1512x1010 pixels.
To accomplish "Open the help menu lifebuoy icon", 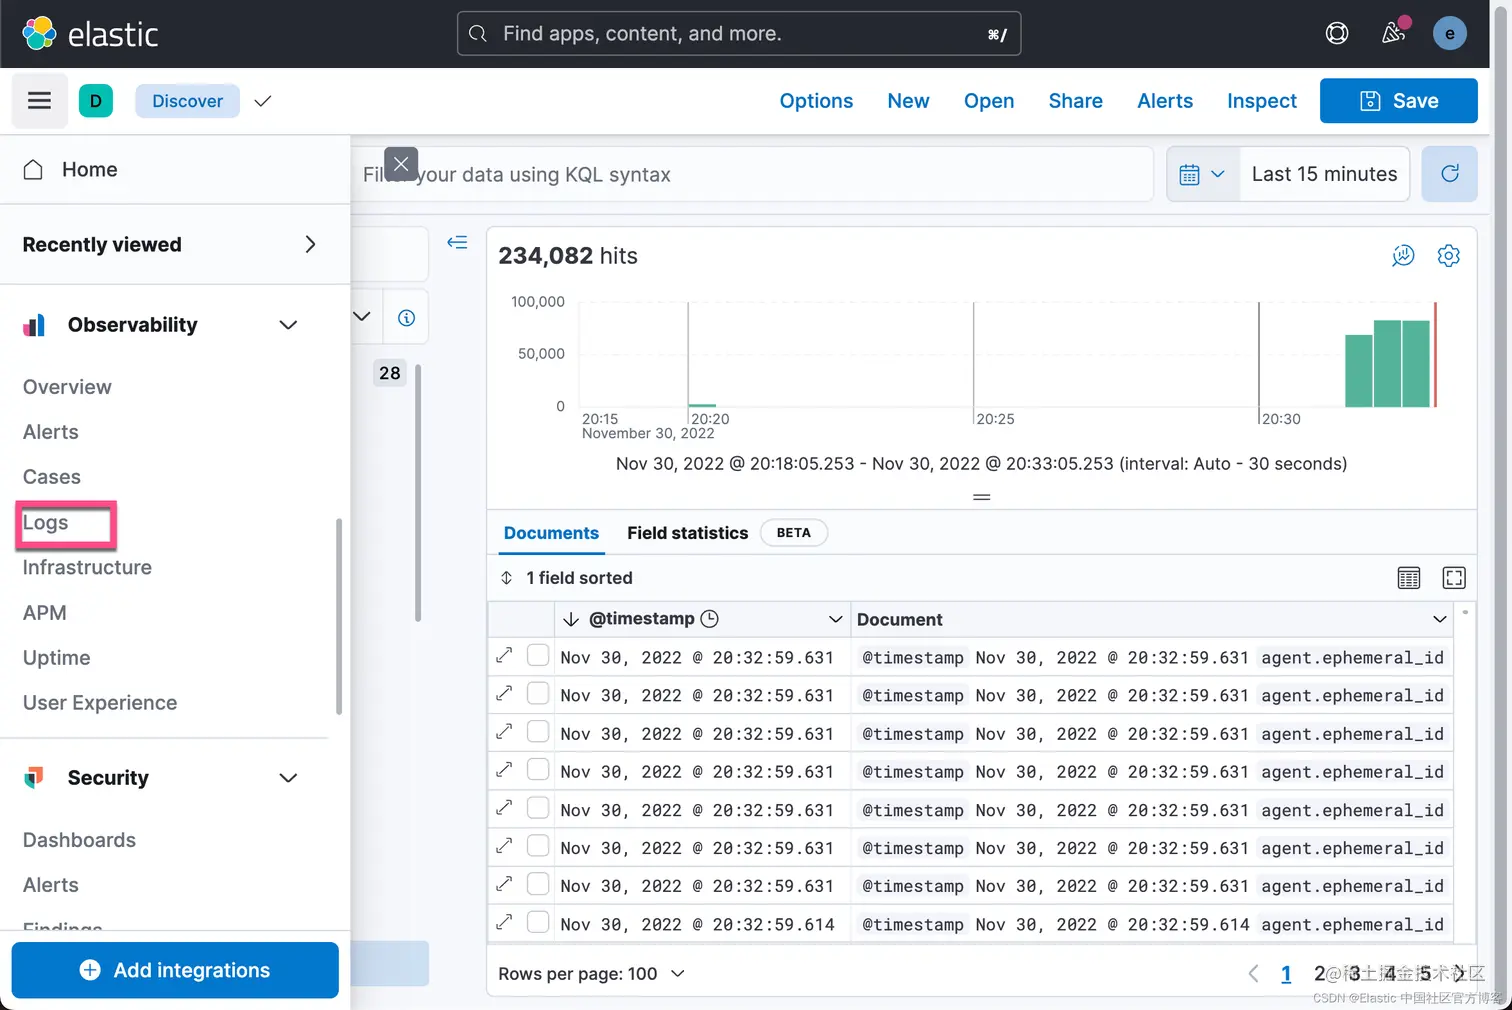I will click(x=1337, y=33).
